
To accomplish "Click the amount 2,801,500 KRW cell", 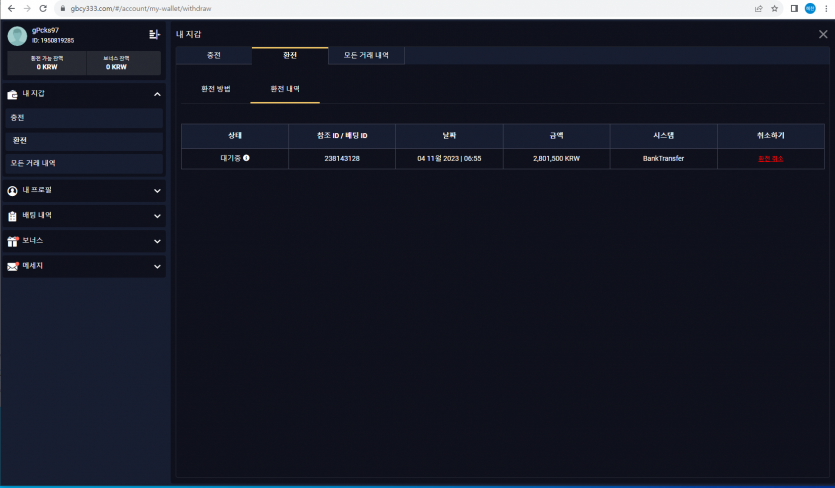I will click(x=556, y=159).
